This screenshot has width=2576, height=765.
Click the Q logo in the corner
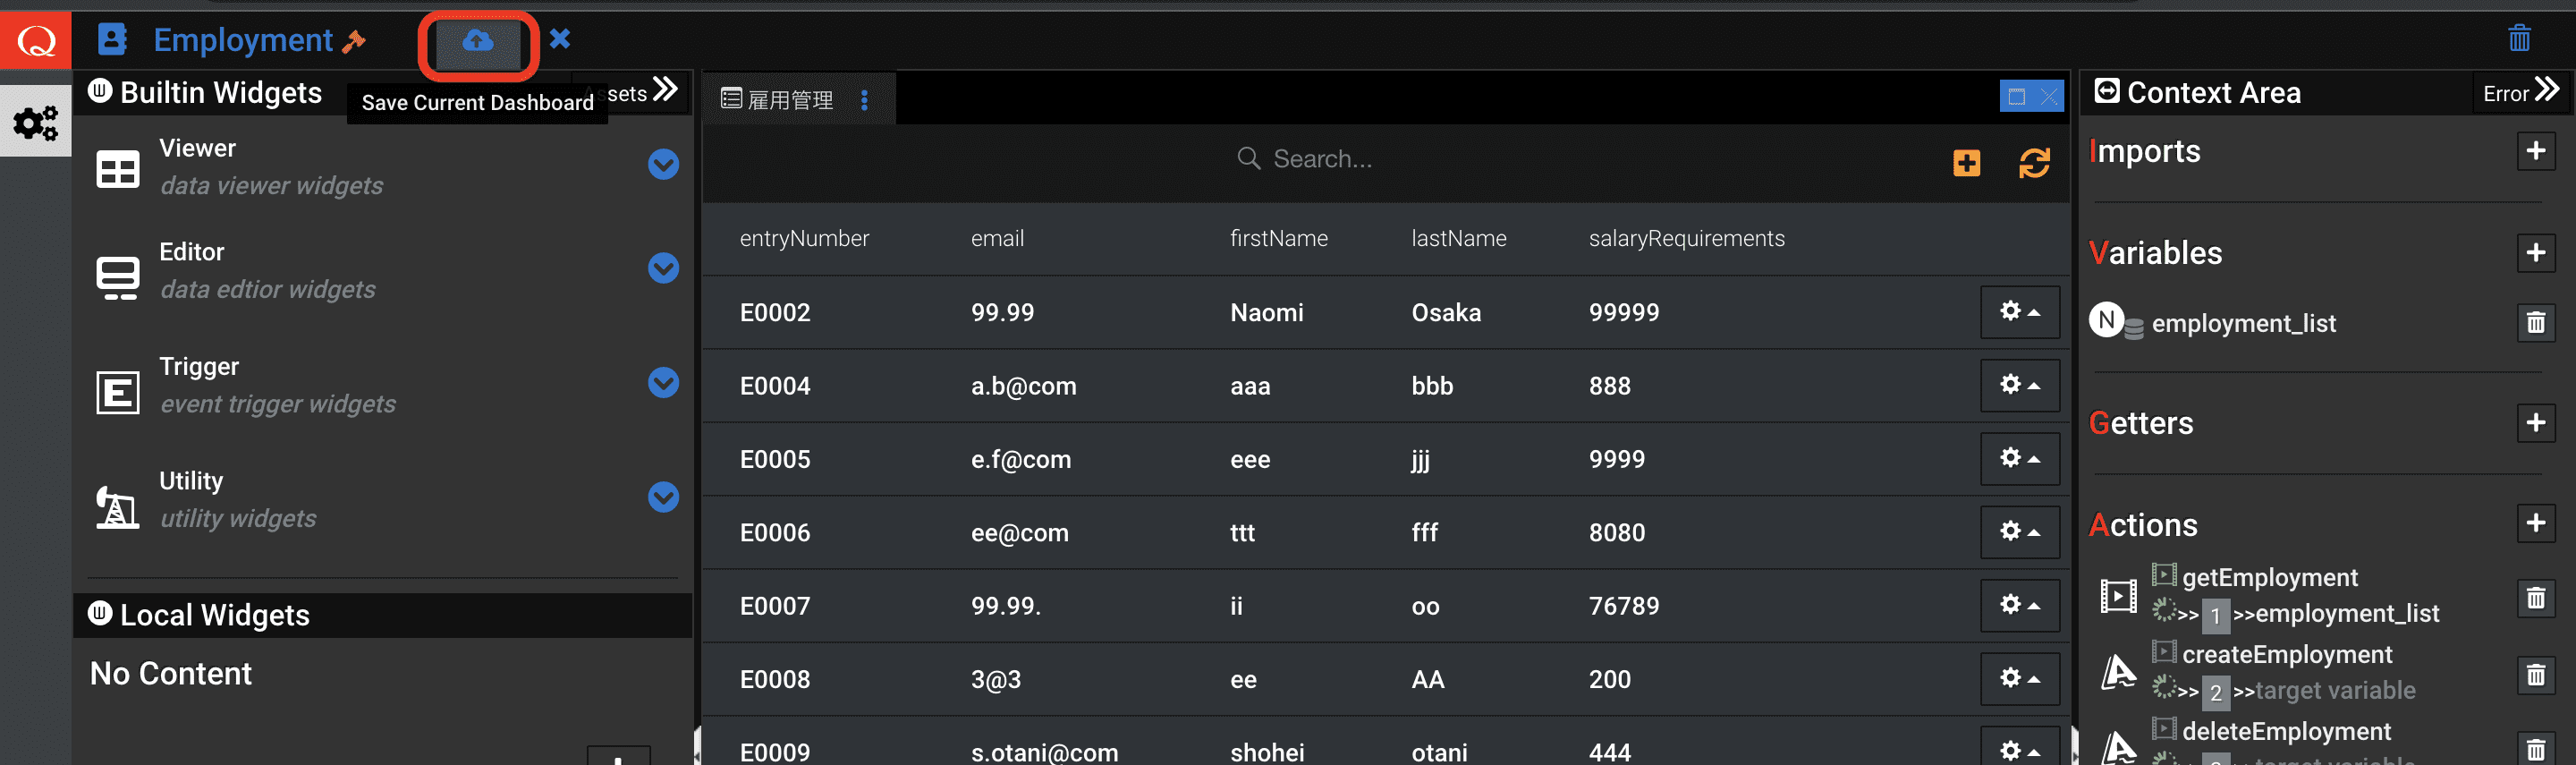(36, 41)
